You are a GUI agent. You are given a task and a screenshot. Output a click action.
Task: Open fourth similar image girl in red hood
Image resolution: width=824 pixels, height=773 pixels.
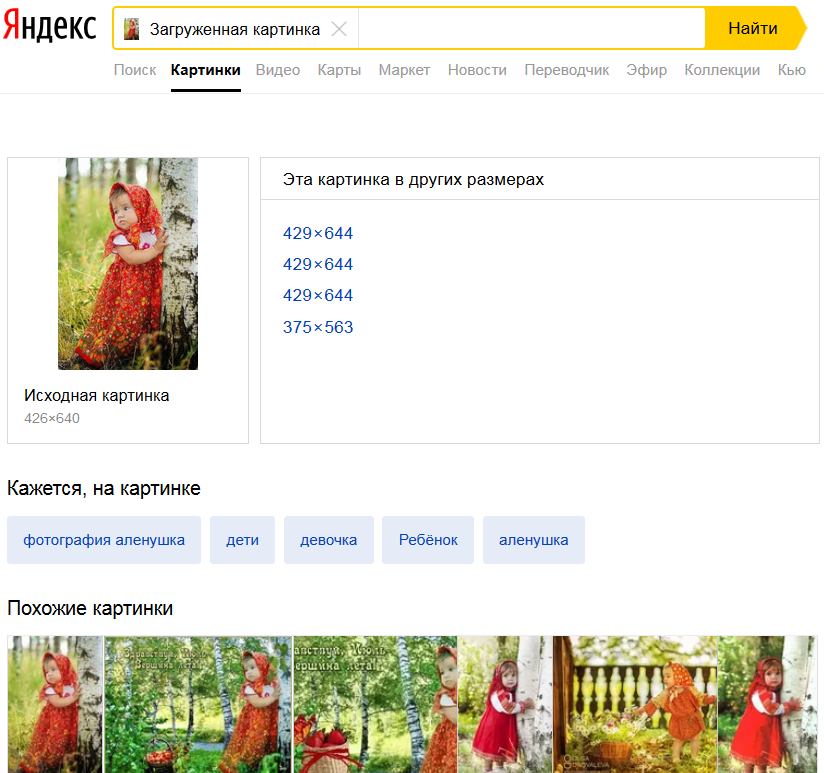point(505,704)
